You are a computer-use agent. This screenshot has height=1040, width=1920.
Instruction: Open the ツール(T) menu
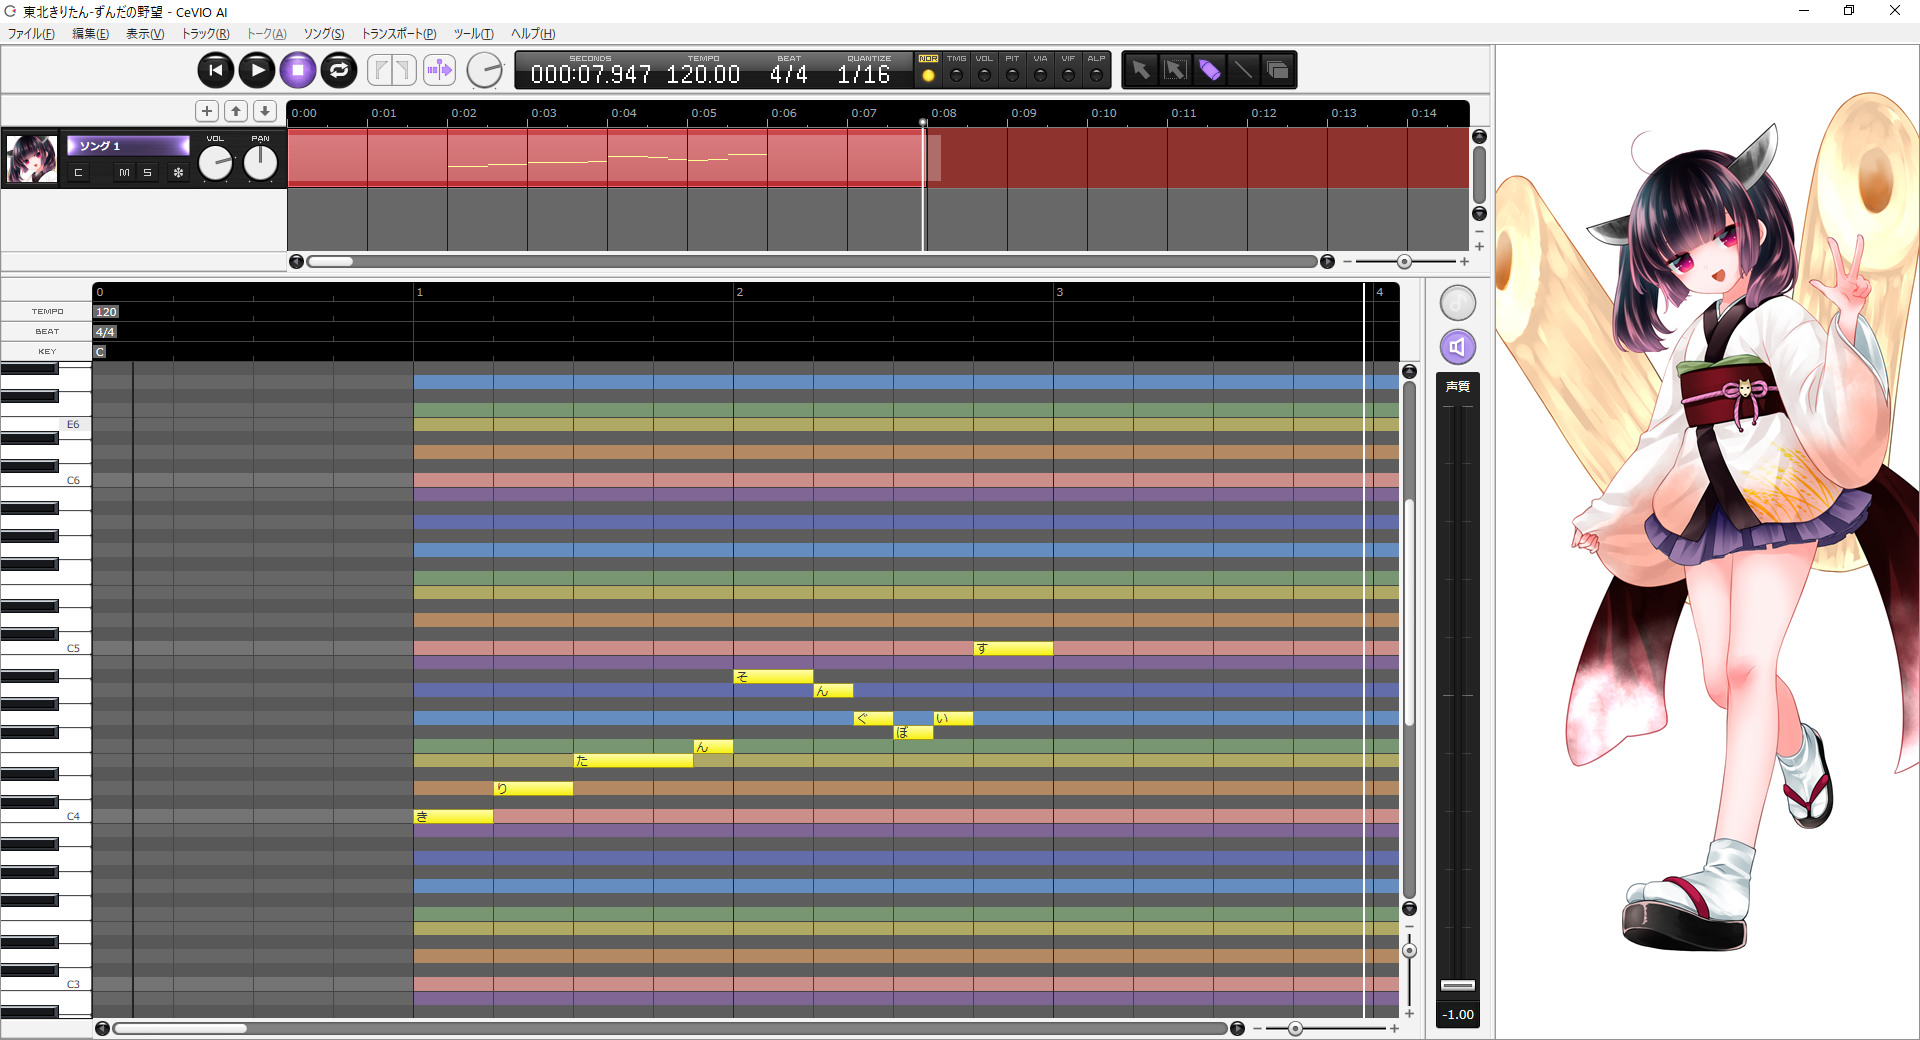[x=474, y=34]
